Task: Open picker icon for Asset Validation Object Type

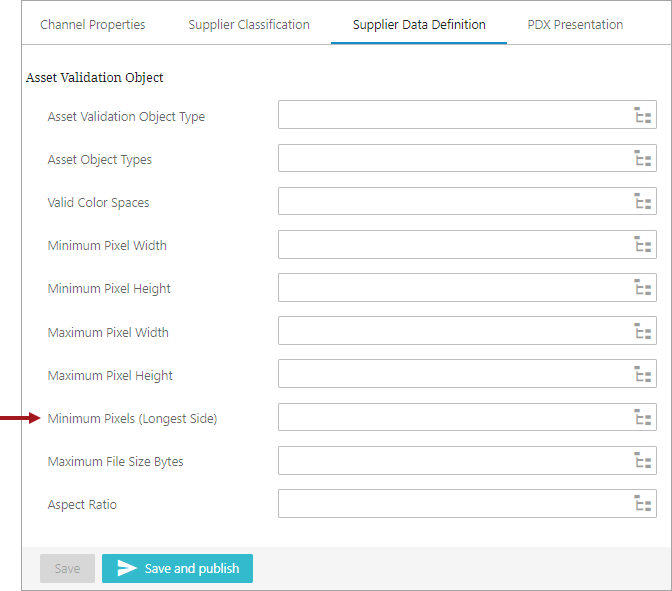Action: coord(643,115)
